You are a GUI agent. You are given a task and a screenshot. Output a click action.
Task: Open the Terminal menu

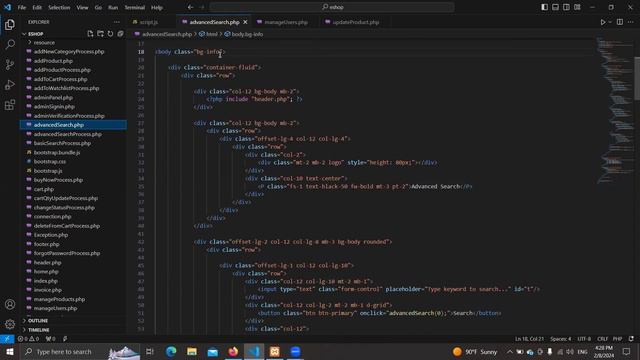(135, 7)
